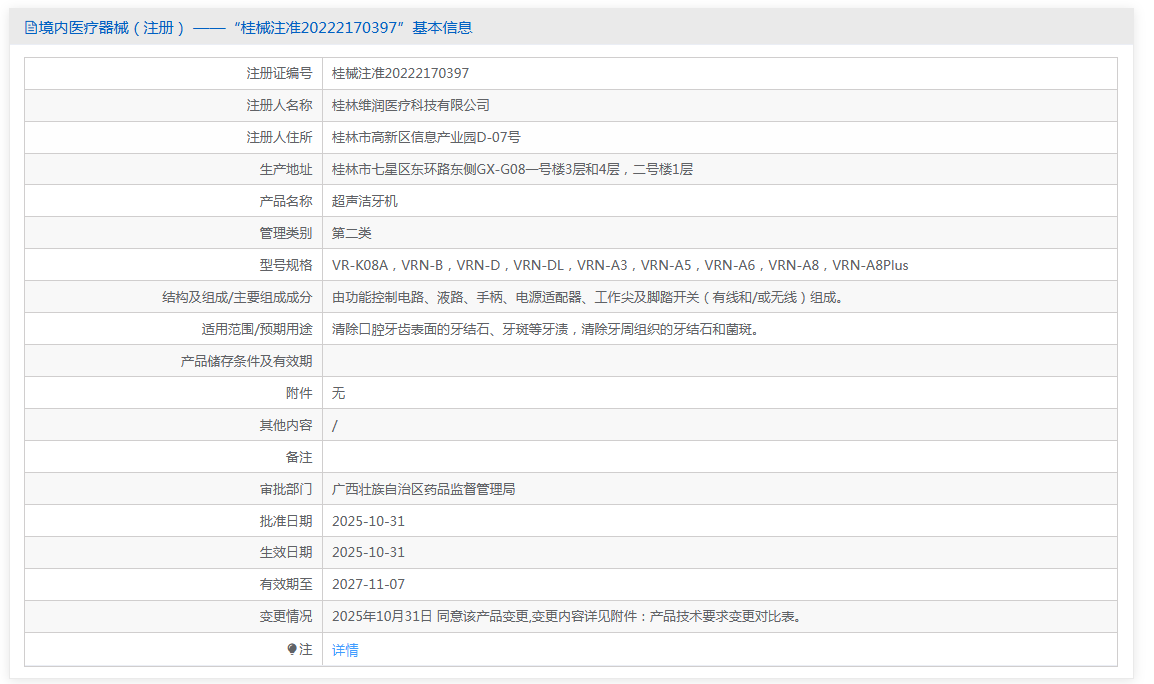Select the 注册人住所 label cell
The image size is (1154, 684).
(x=174, y=138)
